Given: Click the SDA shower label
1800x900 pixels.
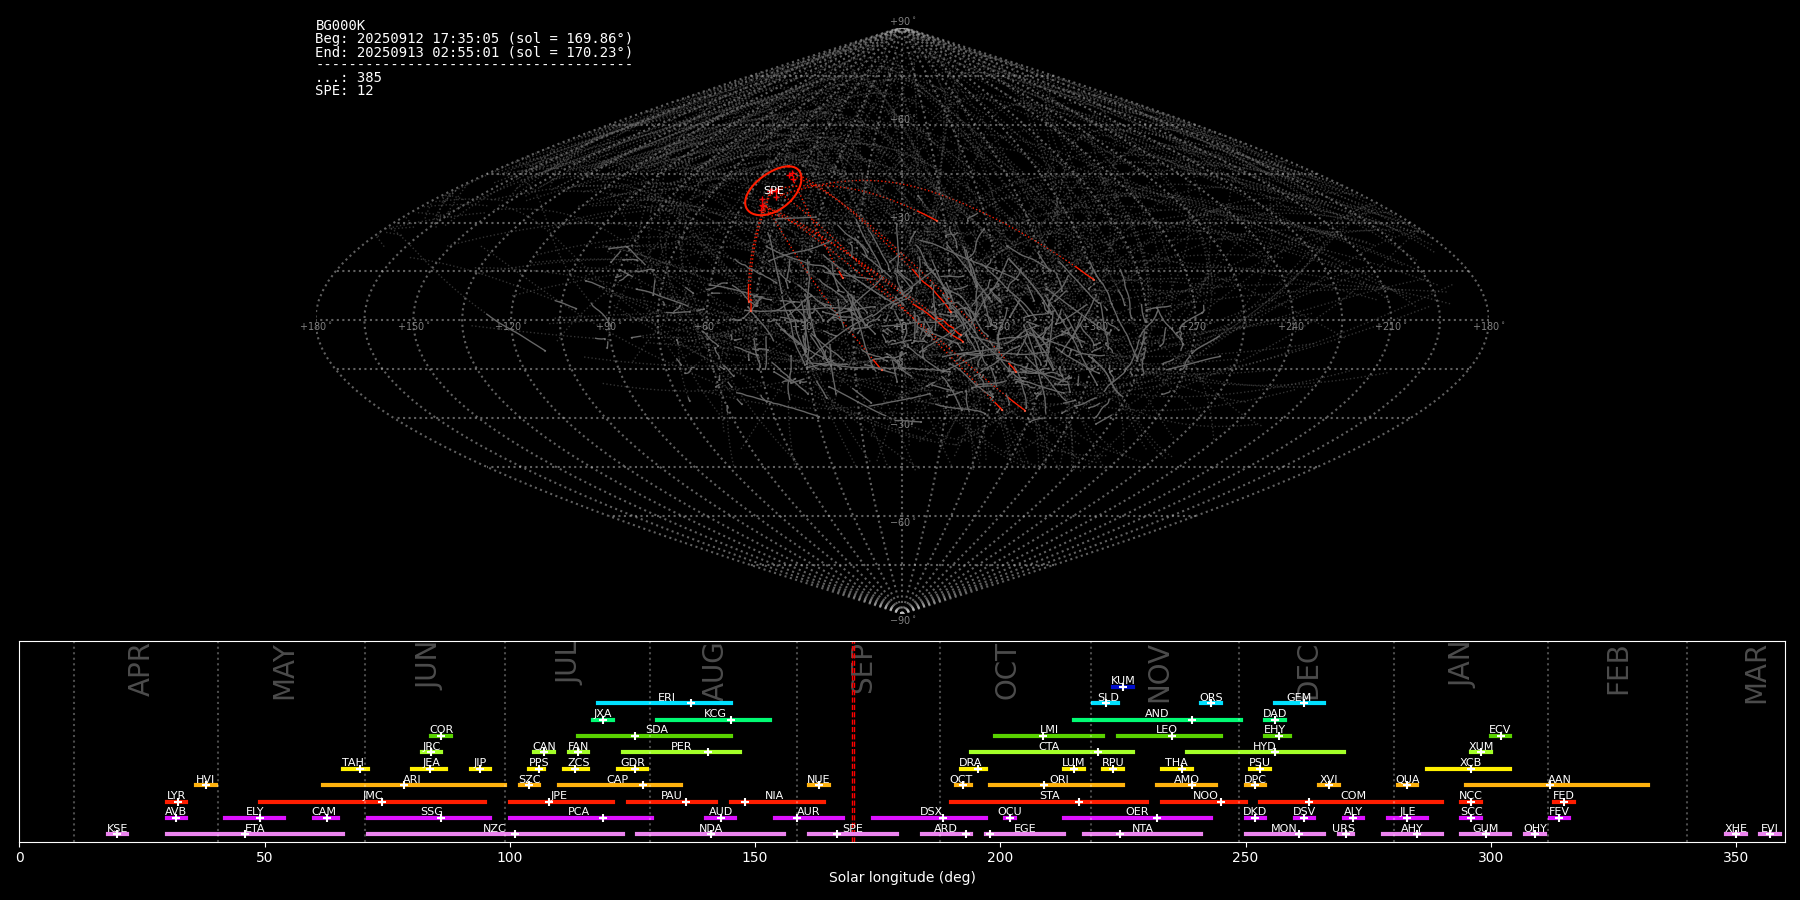Looking at the screenshot, I should click(657, 730).
